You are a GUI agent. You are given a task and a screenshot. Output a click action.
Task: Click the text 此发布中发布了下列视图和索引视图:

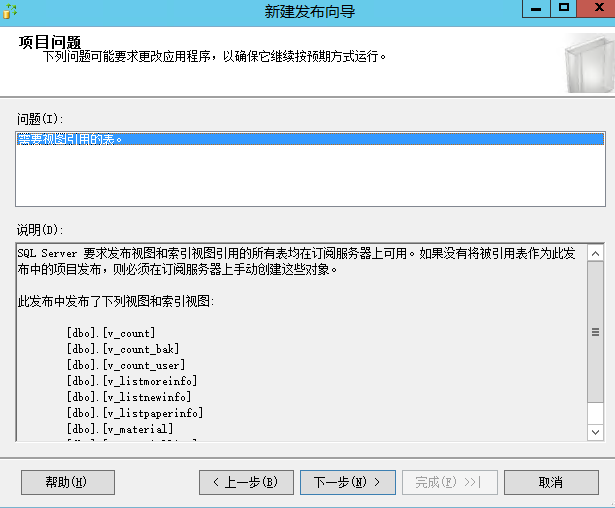[x=116, y=301]
